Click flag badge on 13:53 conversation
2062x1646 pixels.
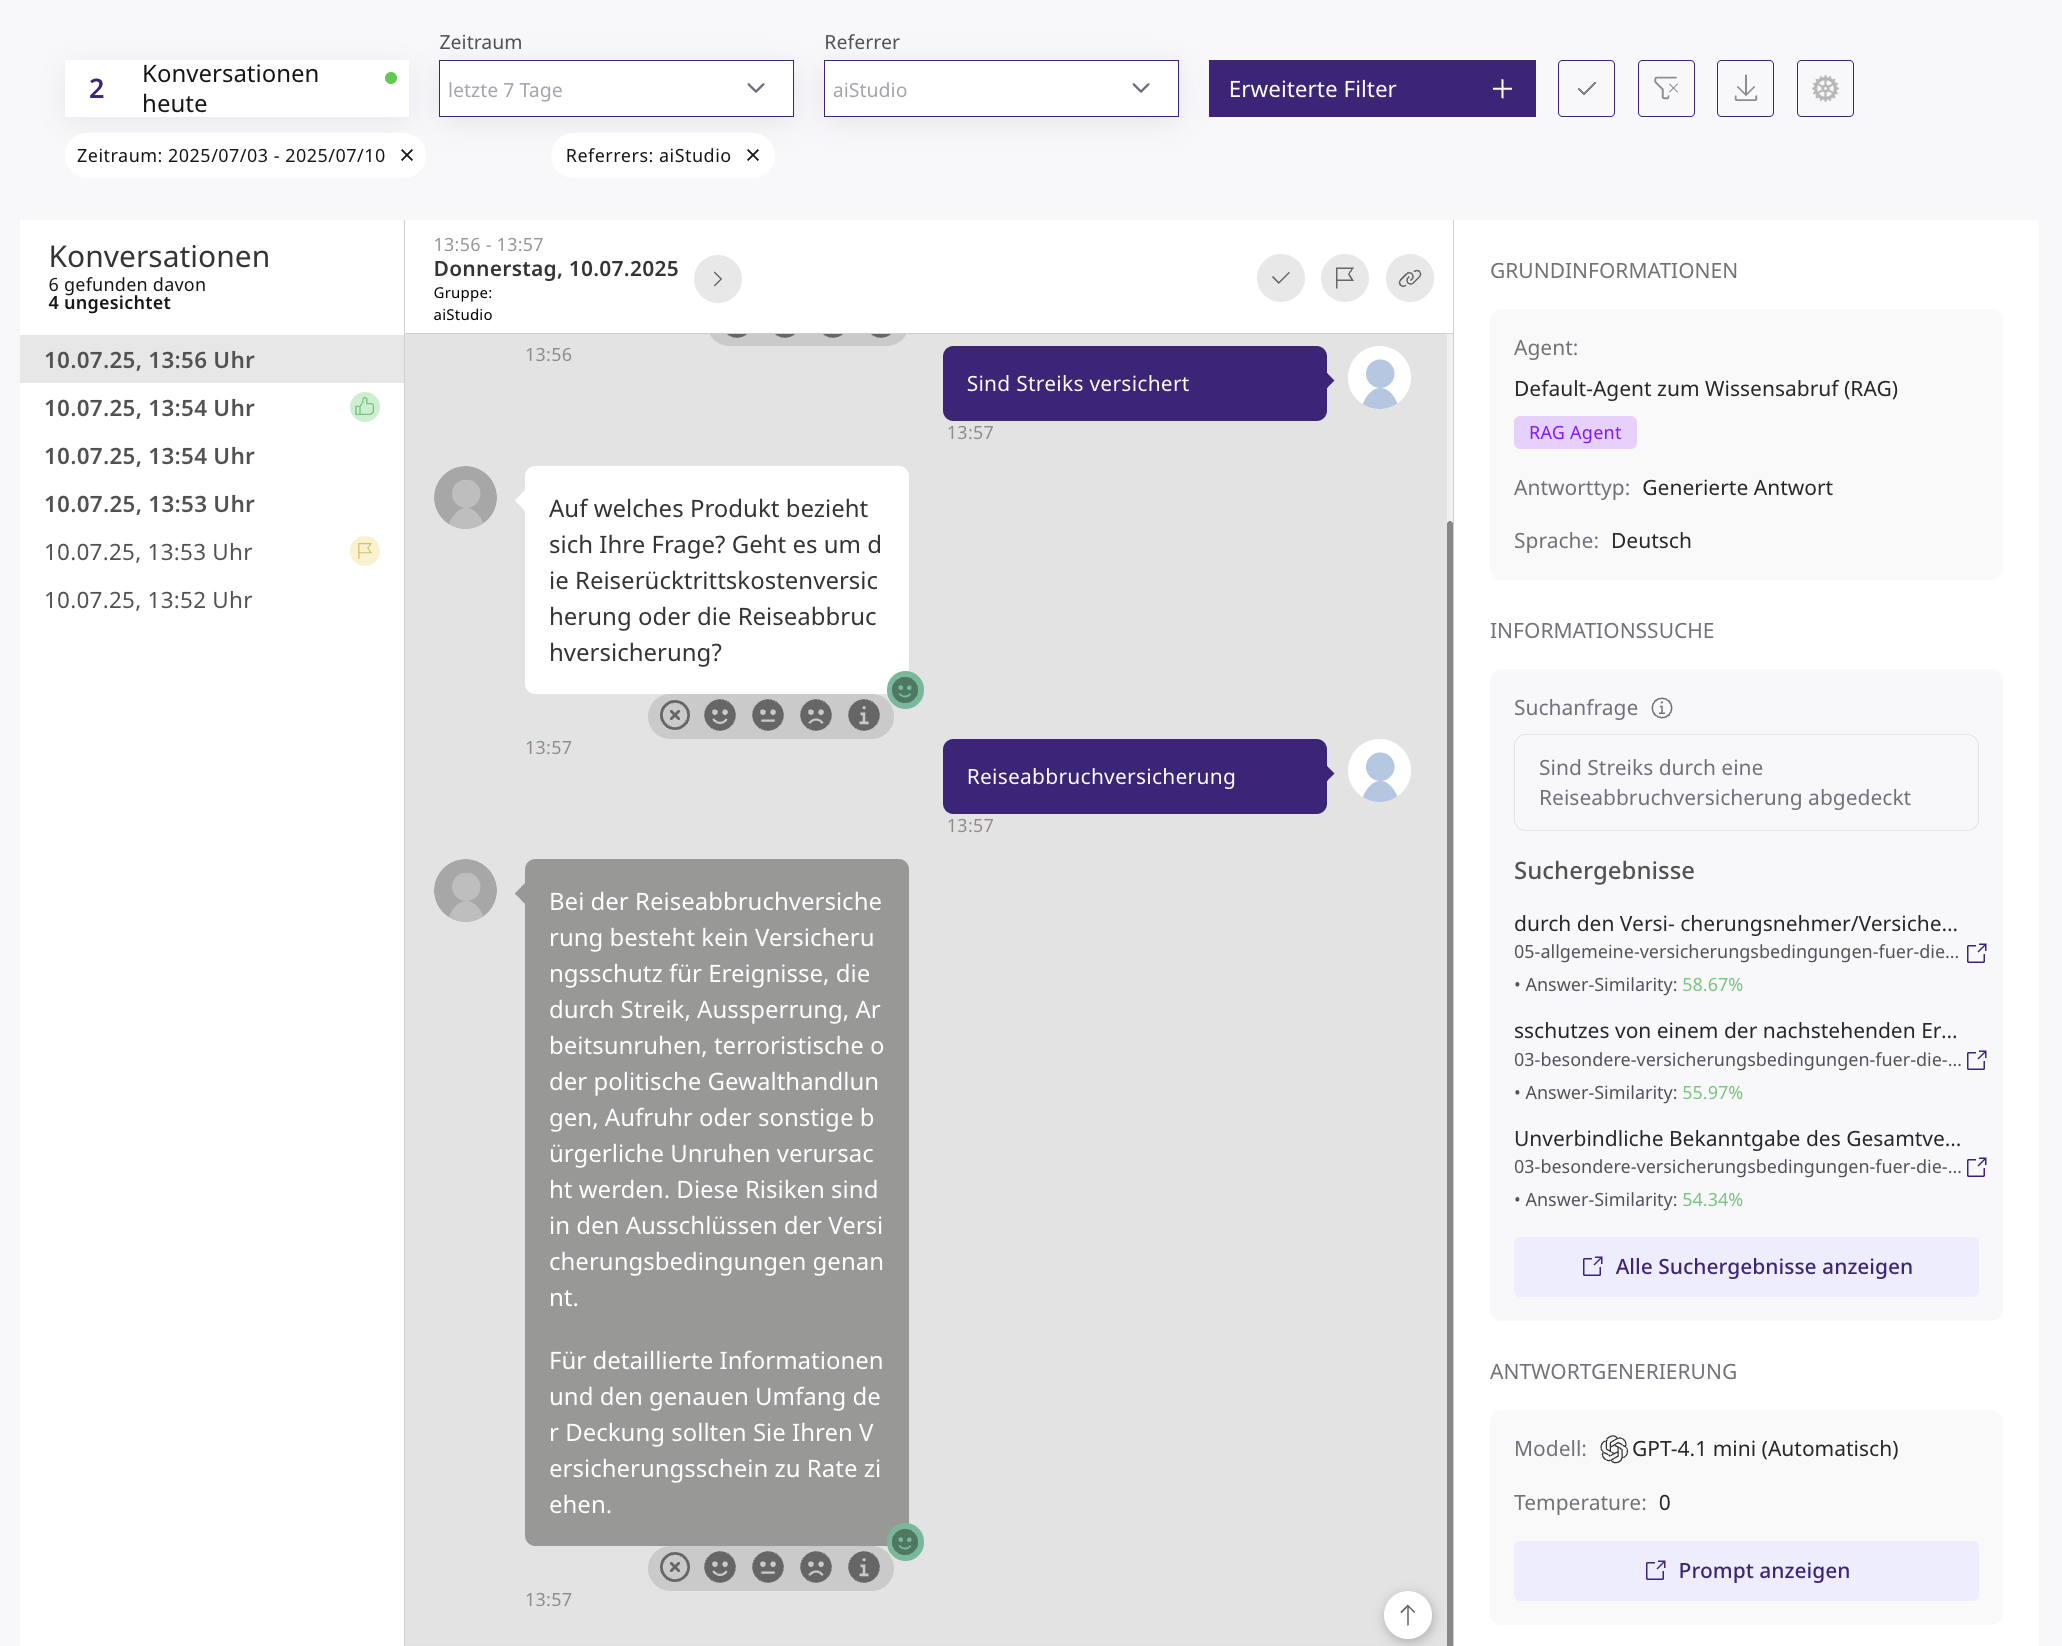tap(365, 551)
